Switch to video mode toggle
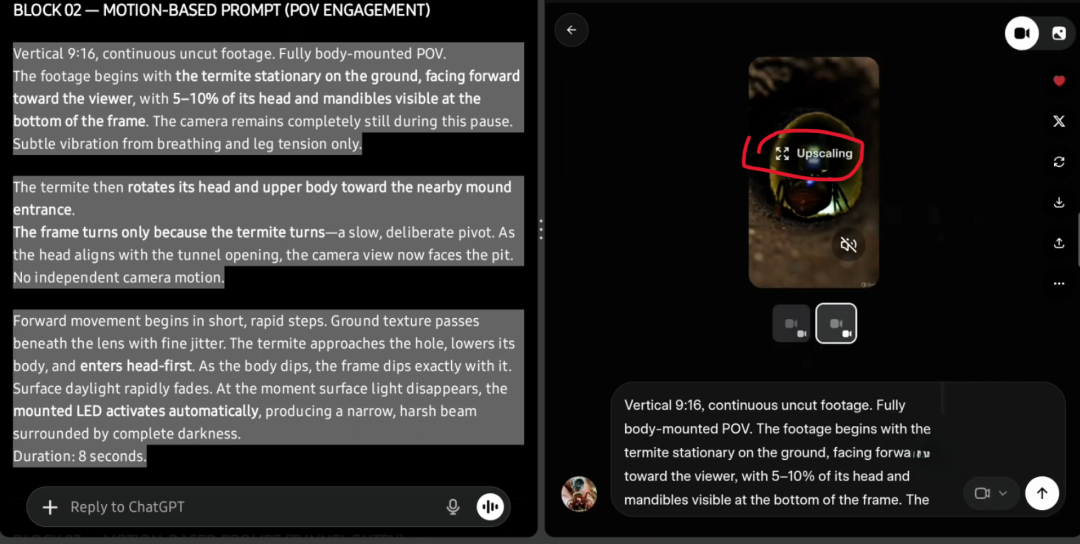Screen dimensions: 1080x544 (x=1021, y=34)
